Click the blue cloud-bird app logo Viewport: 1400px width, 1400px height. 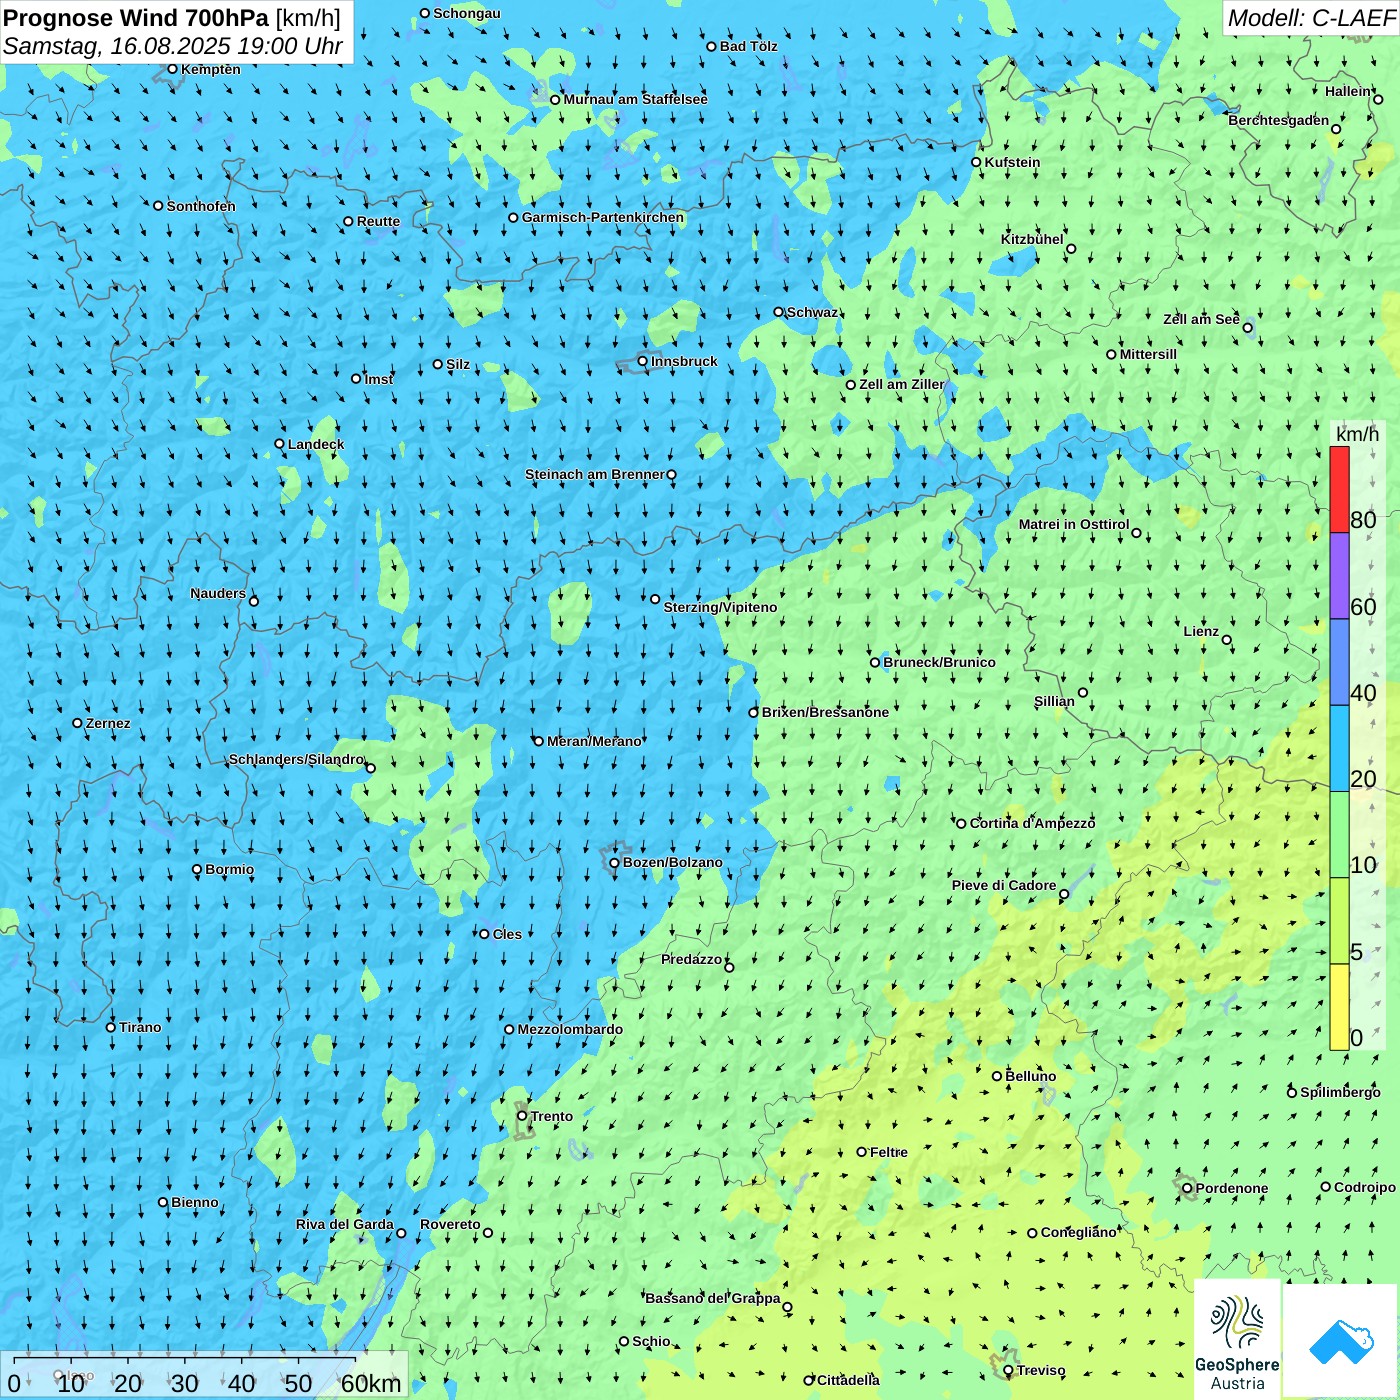[x=1340, y=1340]
